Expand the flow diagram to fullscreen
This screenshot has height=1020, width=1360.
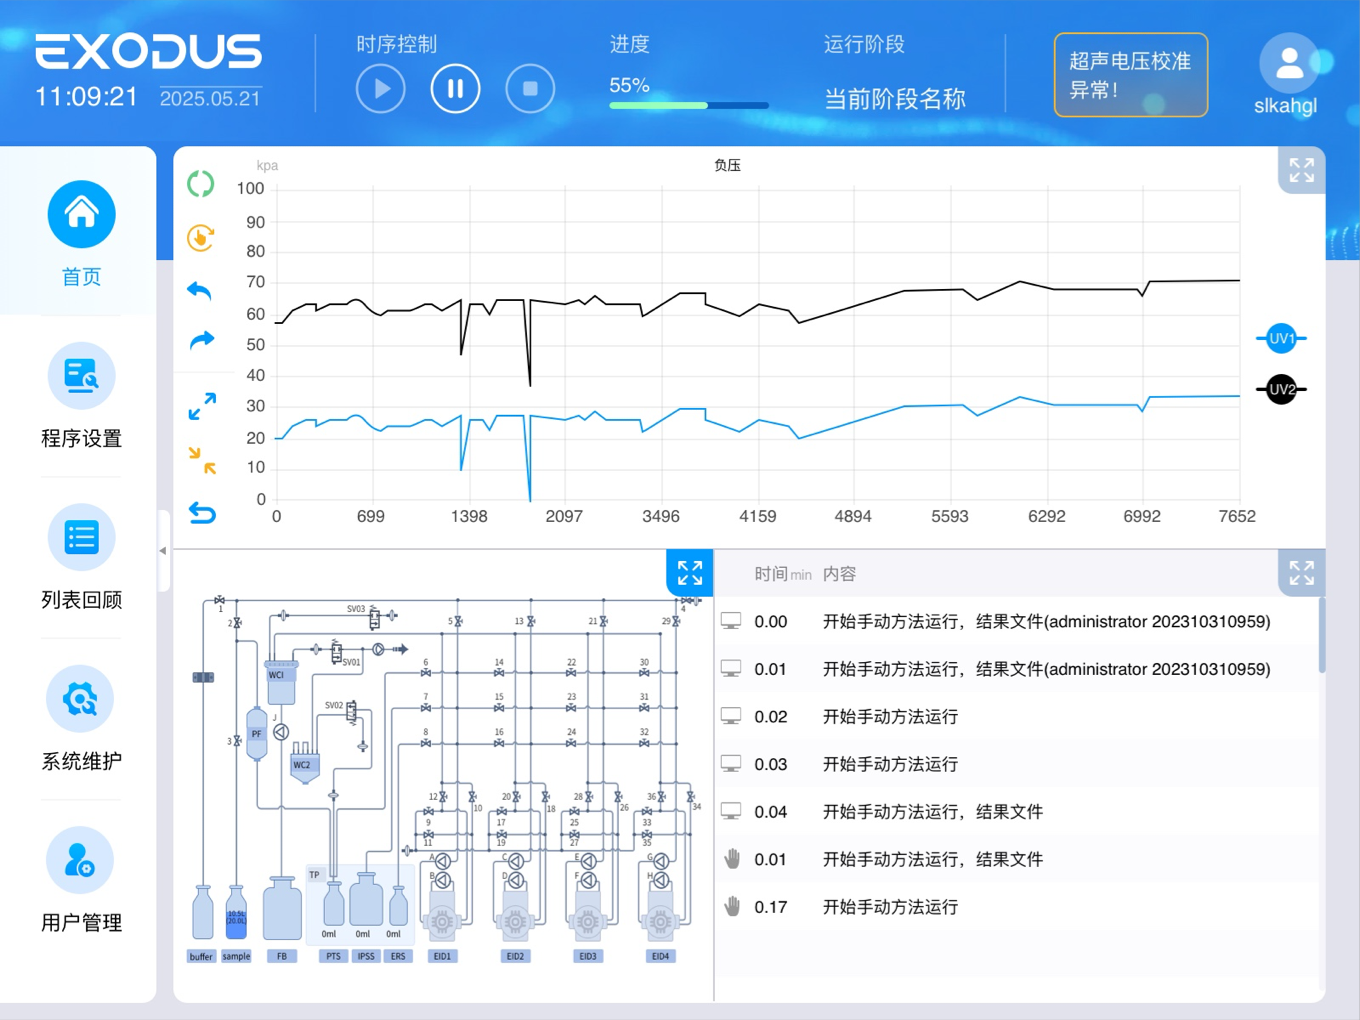tap(690, 573)
